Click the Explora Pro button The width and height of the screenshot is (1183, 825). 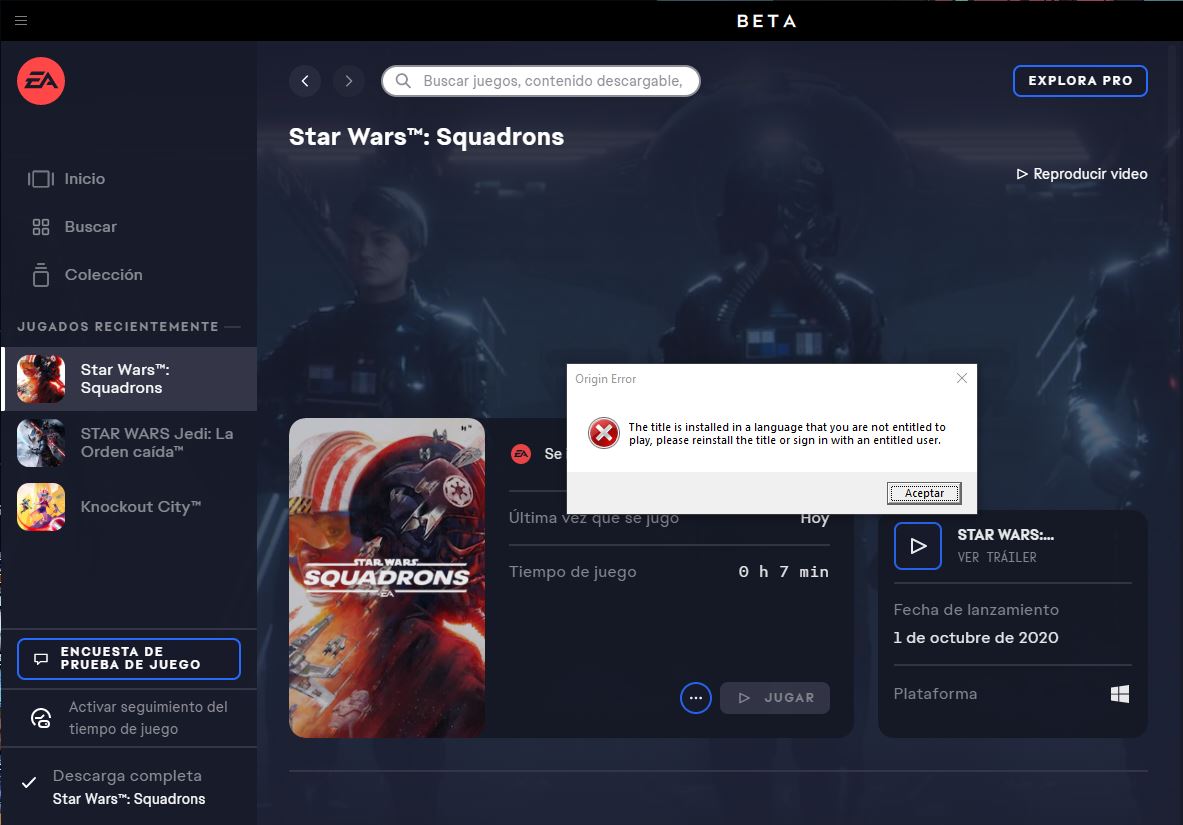point(1080,81)
